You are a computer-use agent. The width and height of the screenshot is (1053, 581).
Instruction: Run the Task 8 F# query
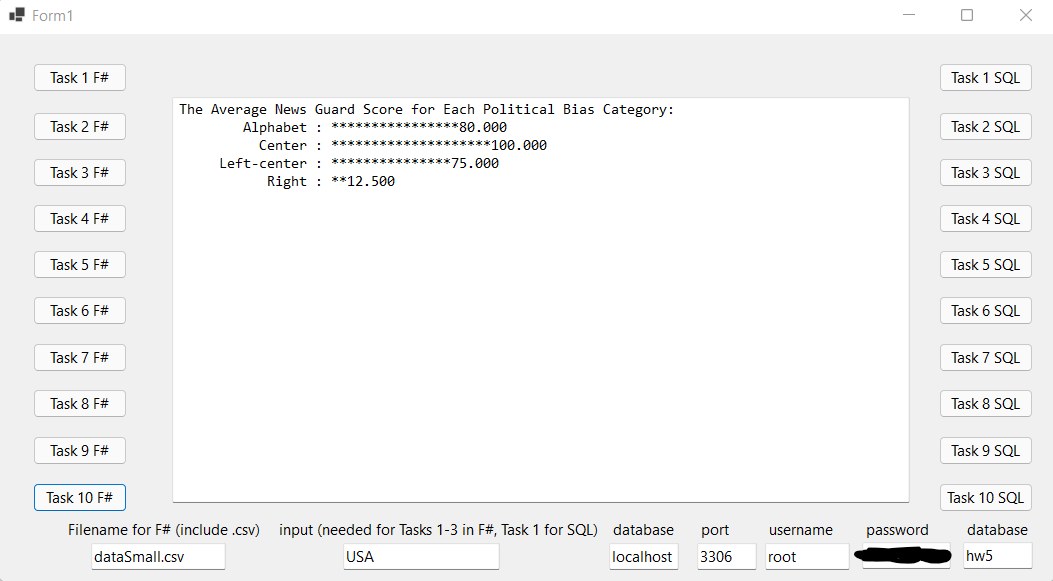(79, 404)
